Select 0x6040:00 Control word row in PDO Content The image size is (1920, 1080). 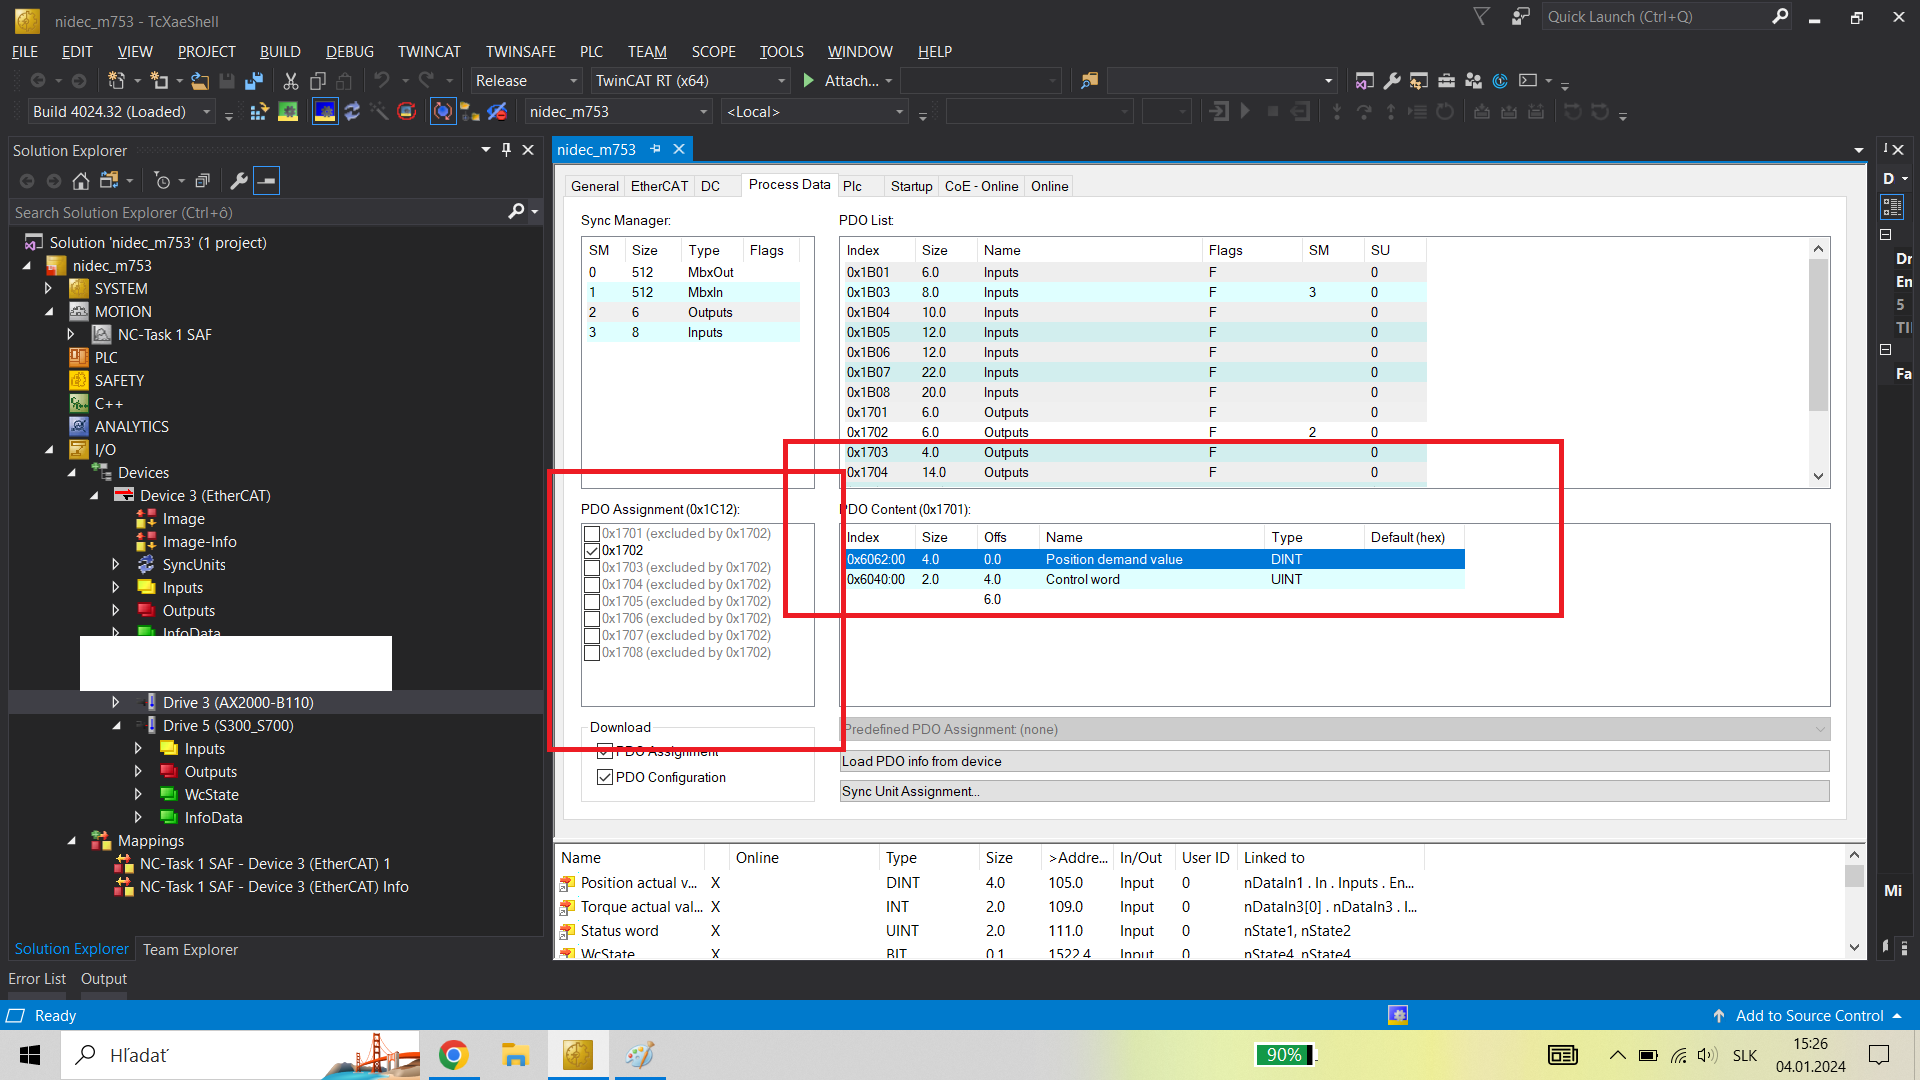tap(1154, 580)
